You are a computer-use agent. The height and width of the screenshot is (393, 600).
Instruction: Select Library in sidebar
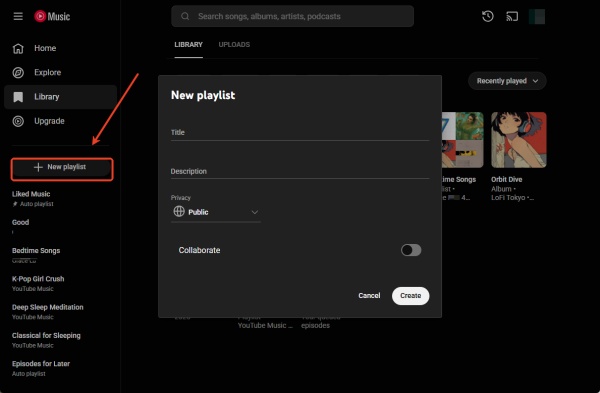tap(60, 97)
